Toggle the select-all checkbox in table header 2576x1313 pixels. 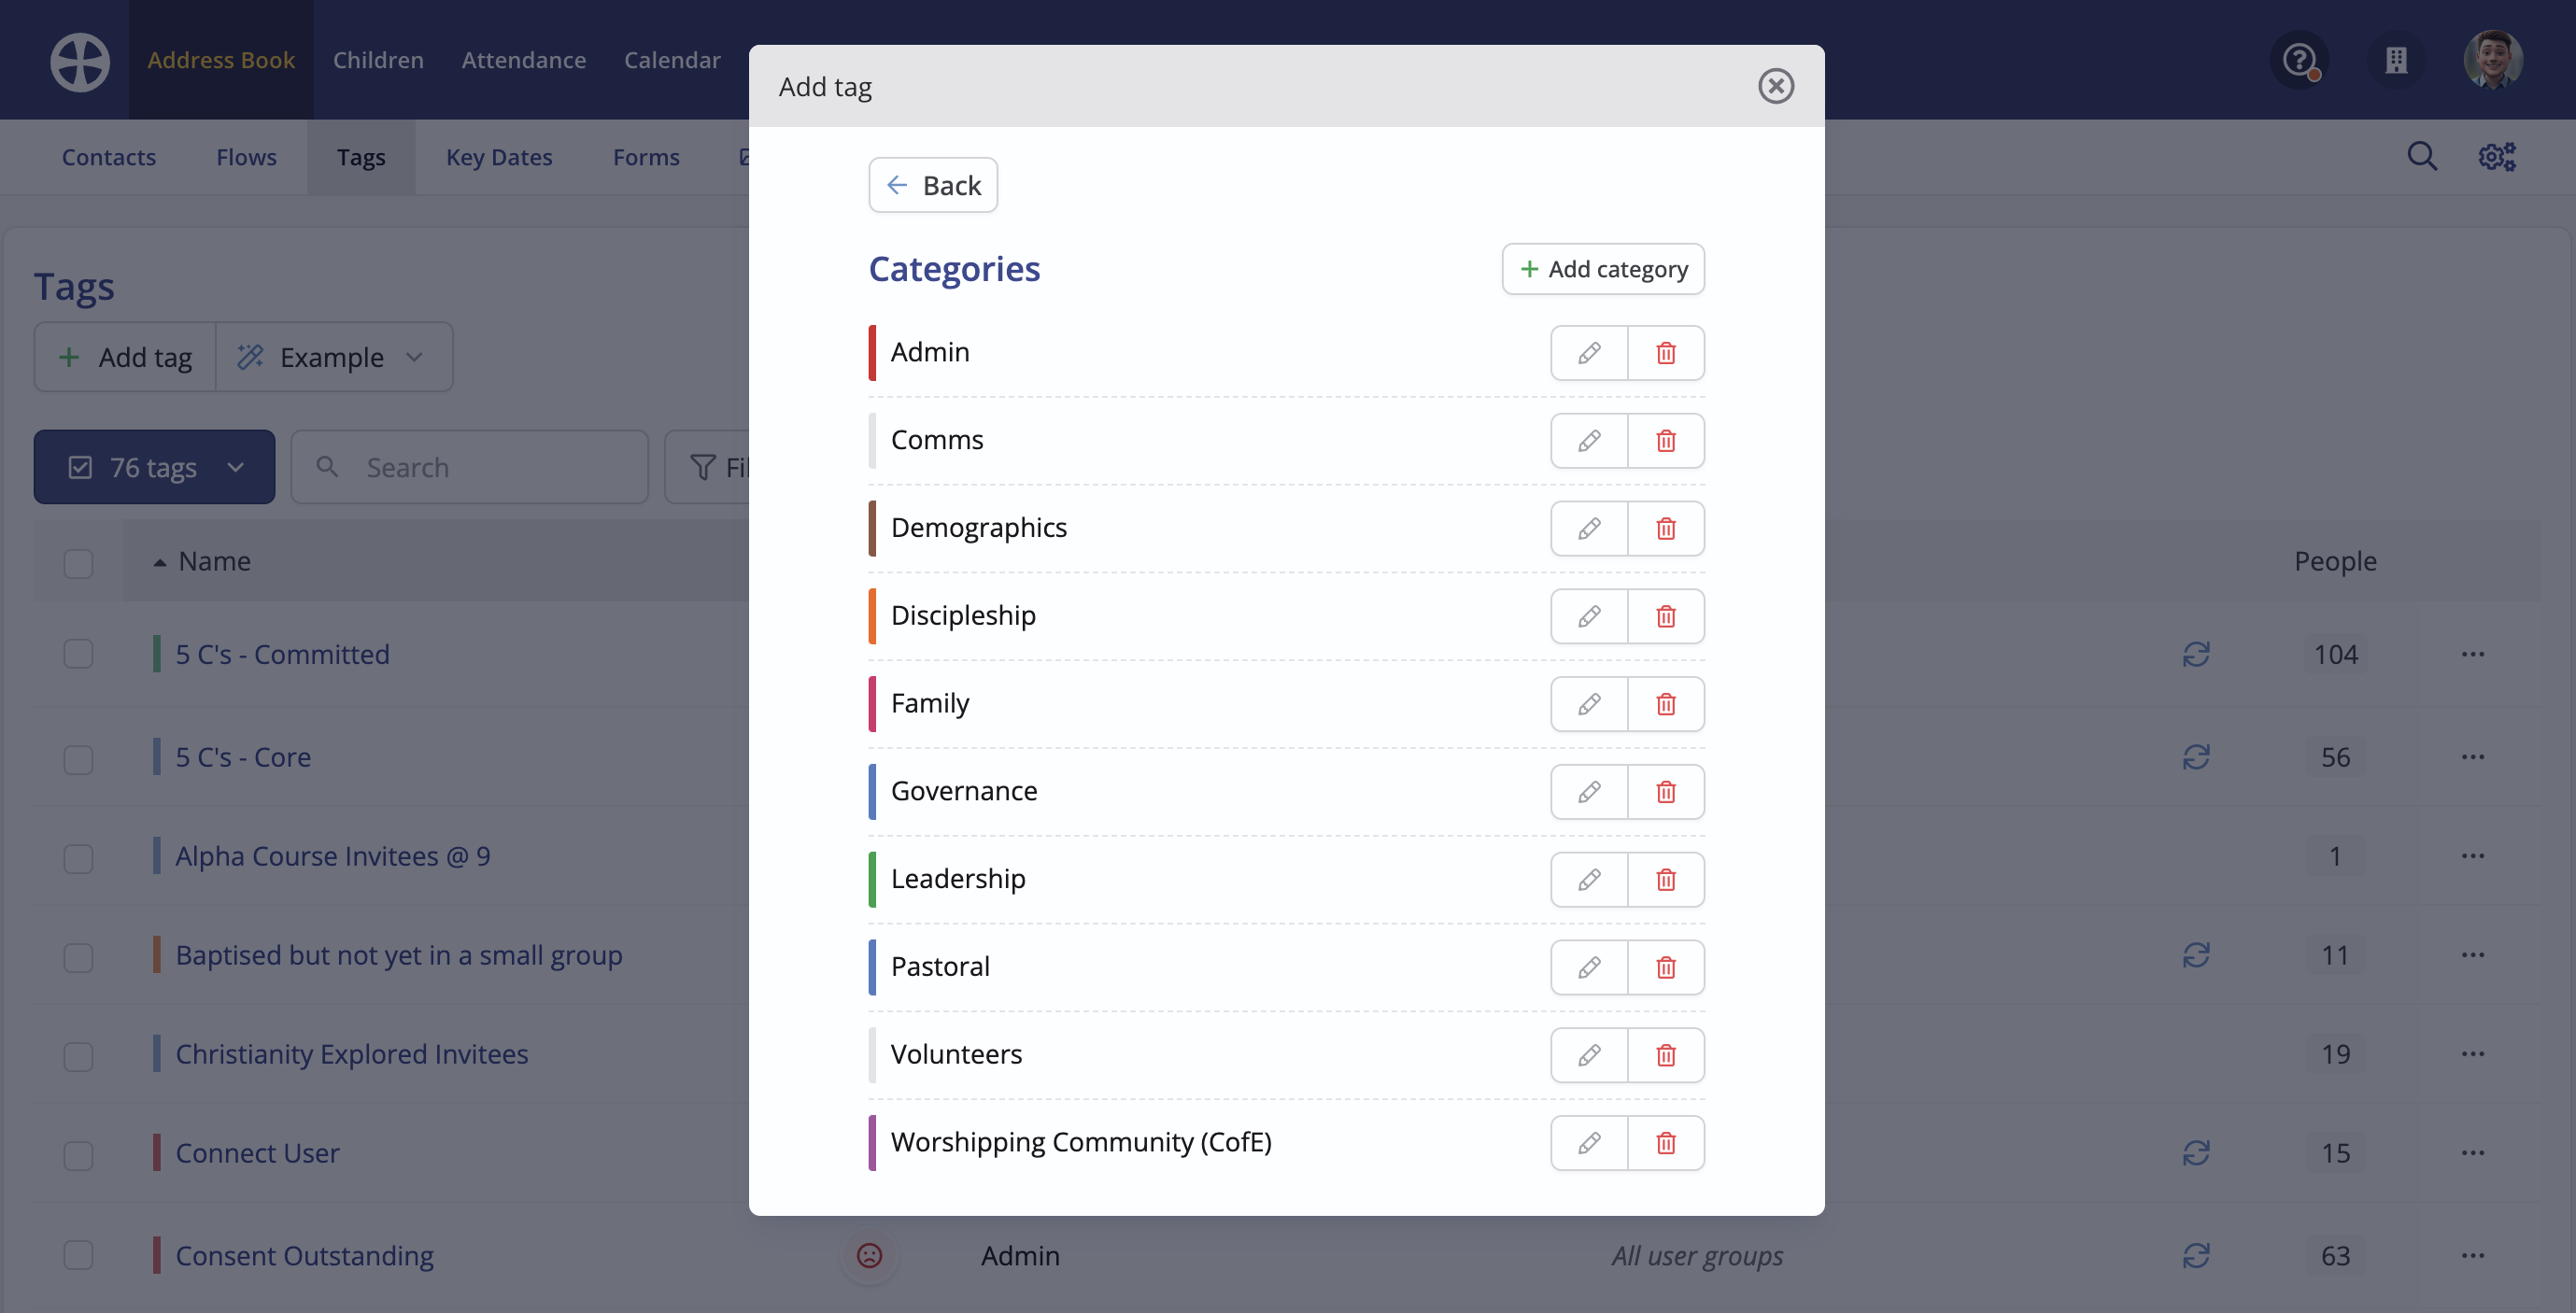[x=78, y=562]
